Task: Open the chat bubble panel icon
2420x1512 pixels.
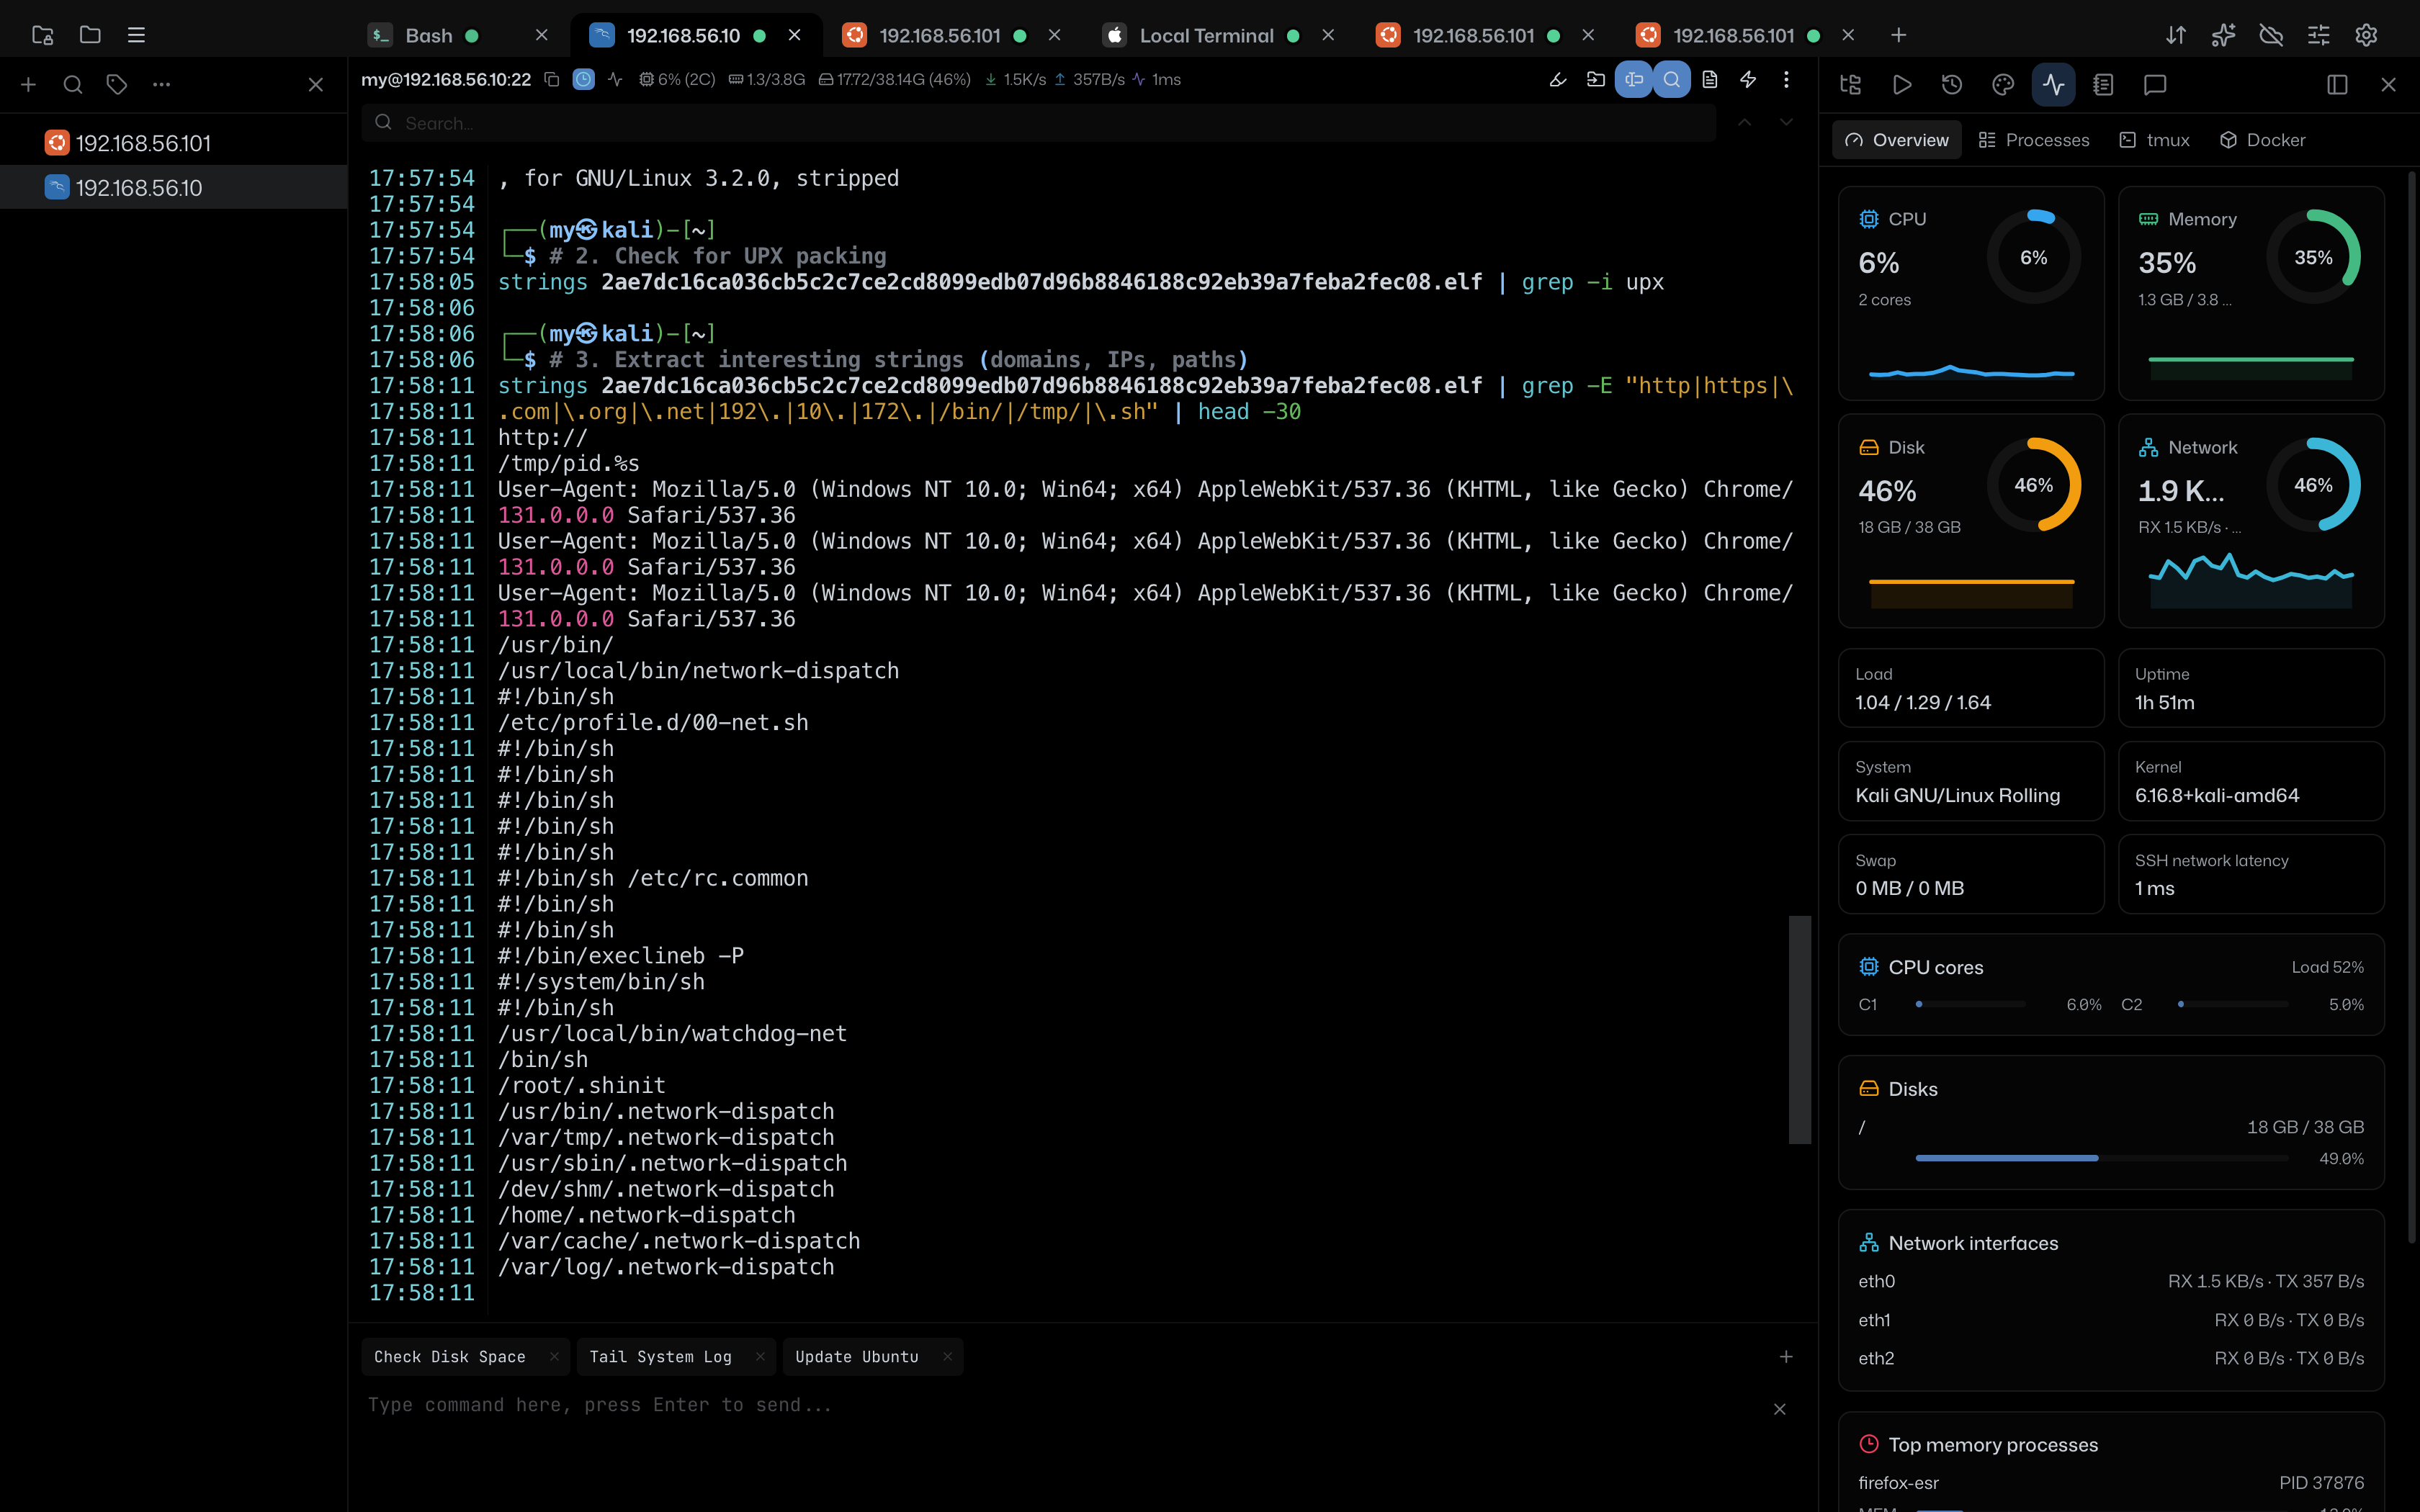Action: pos(2155,85)
